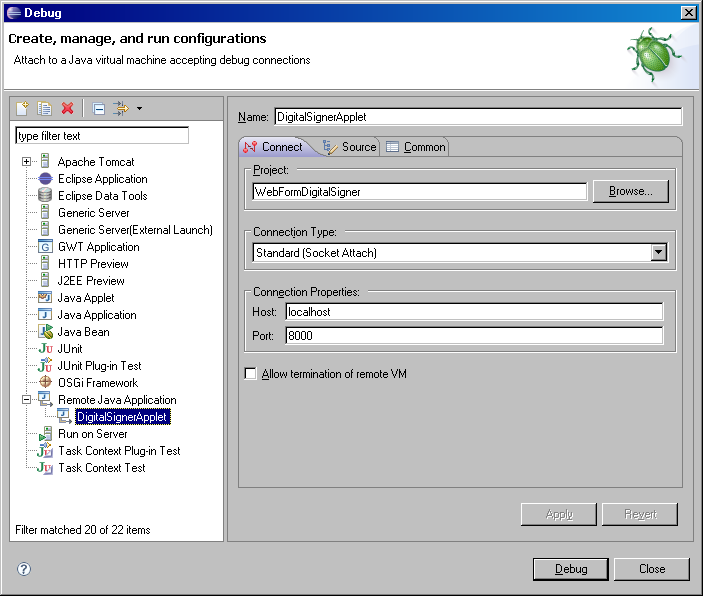
Task: Click the Host field containing localhost
Action: pyautogui.click(x=474, y=312)
